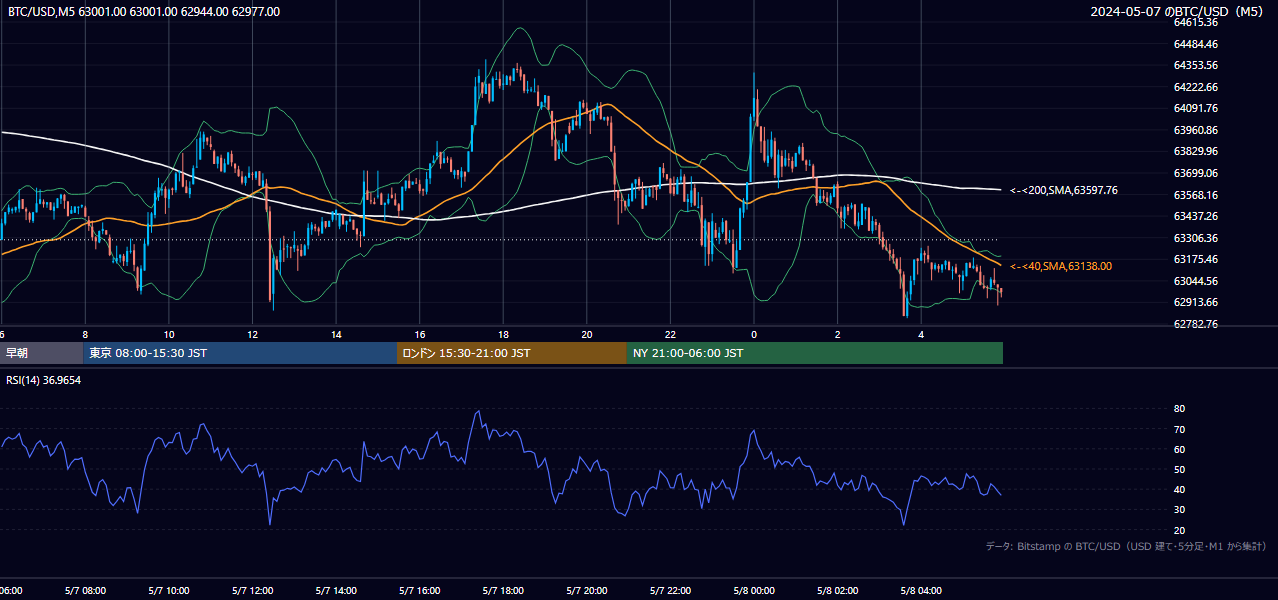
Task: Click the 5/8 00:00 time label
Action: coord(754,591)
